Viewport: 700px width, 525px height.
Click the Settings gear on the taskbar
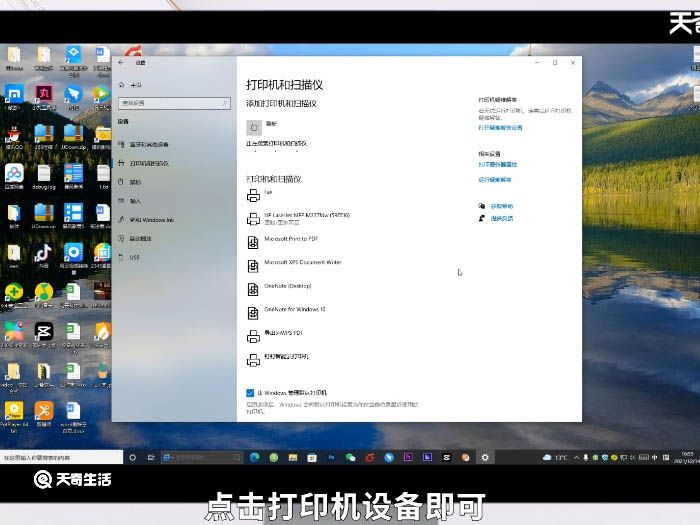click(485, 457)
